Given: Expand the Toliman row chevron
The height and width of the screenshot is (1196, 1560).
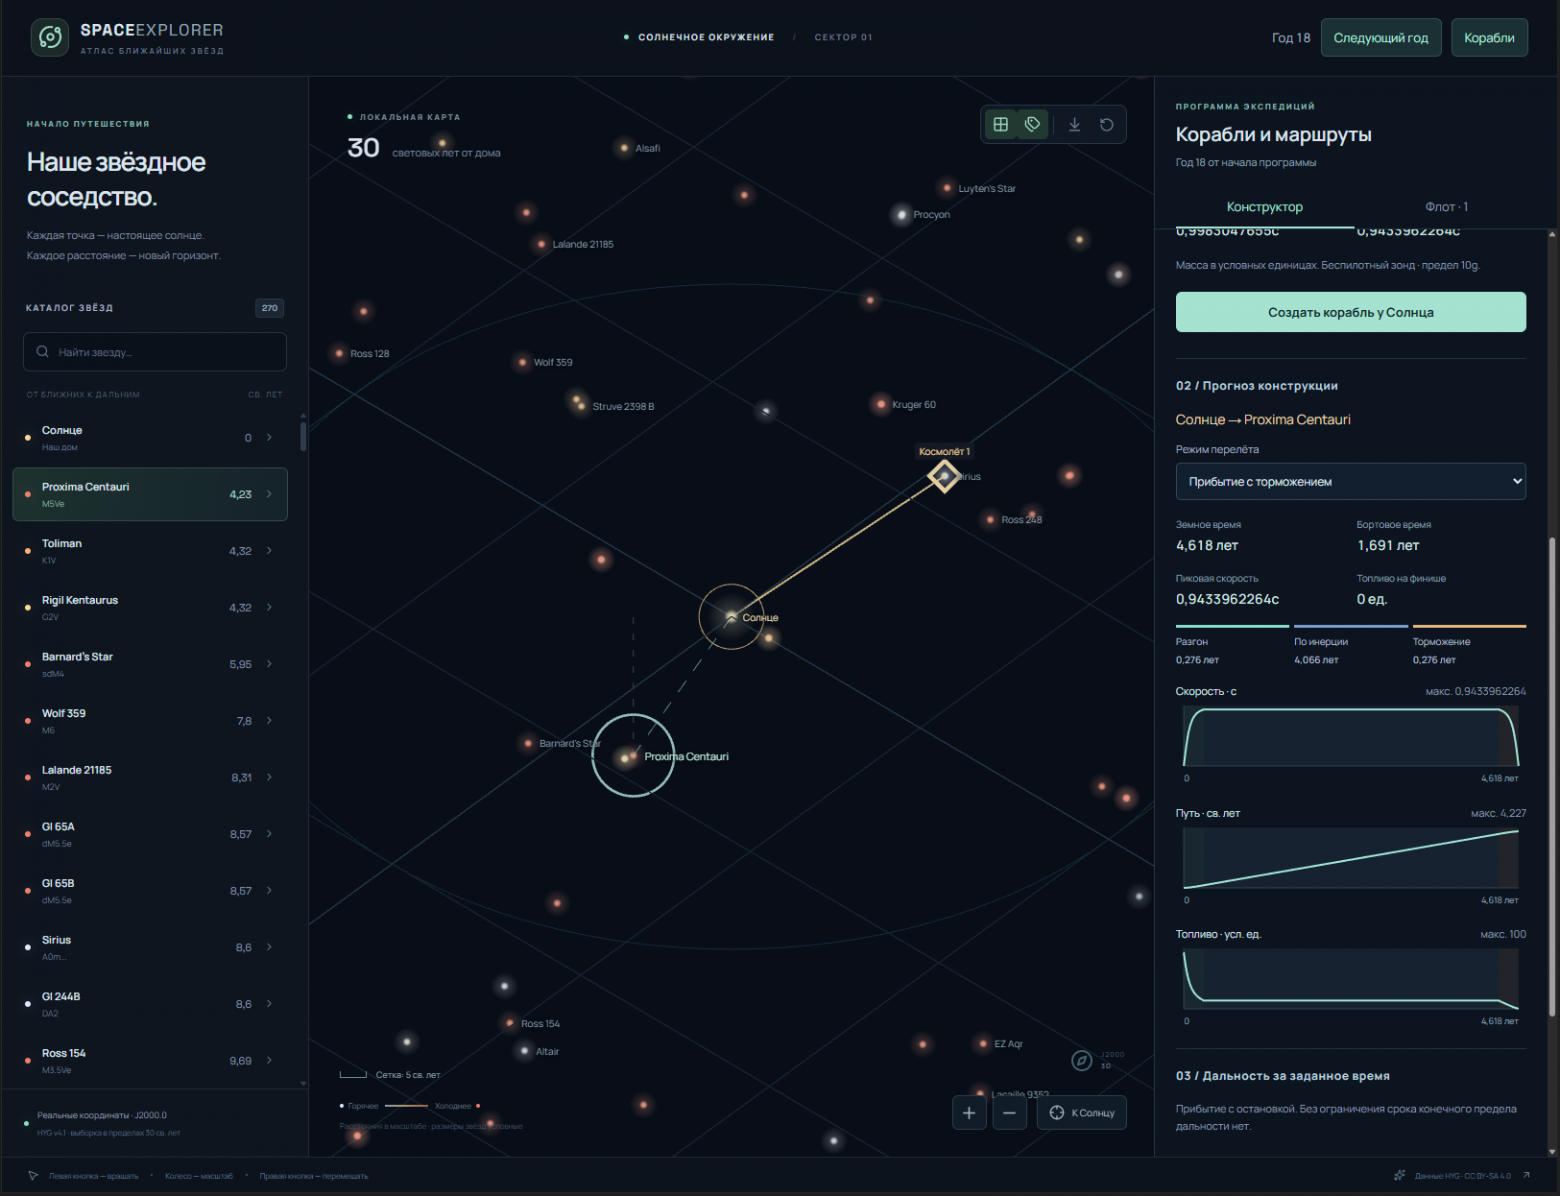Looking at the screenshot, I should pos(269,551).
